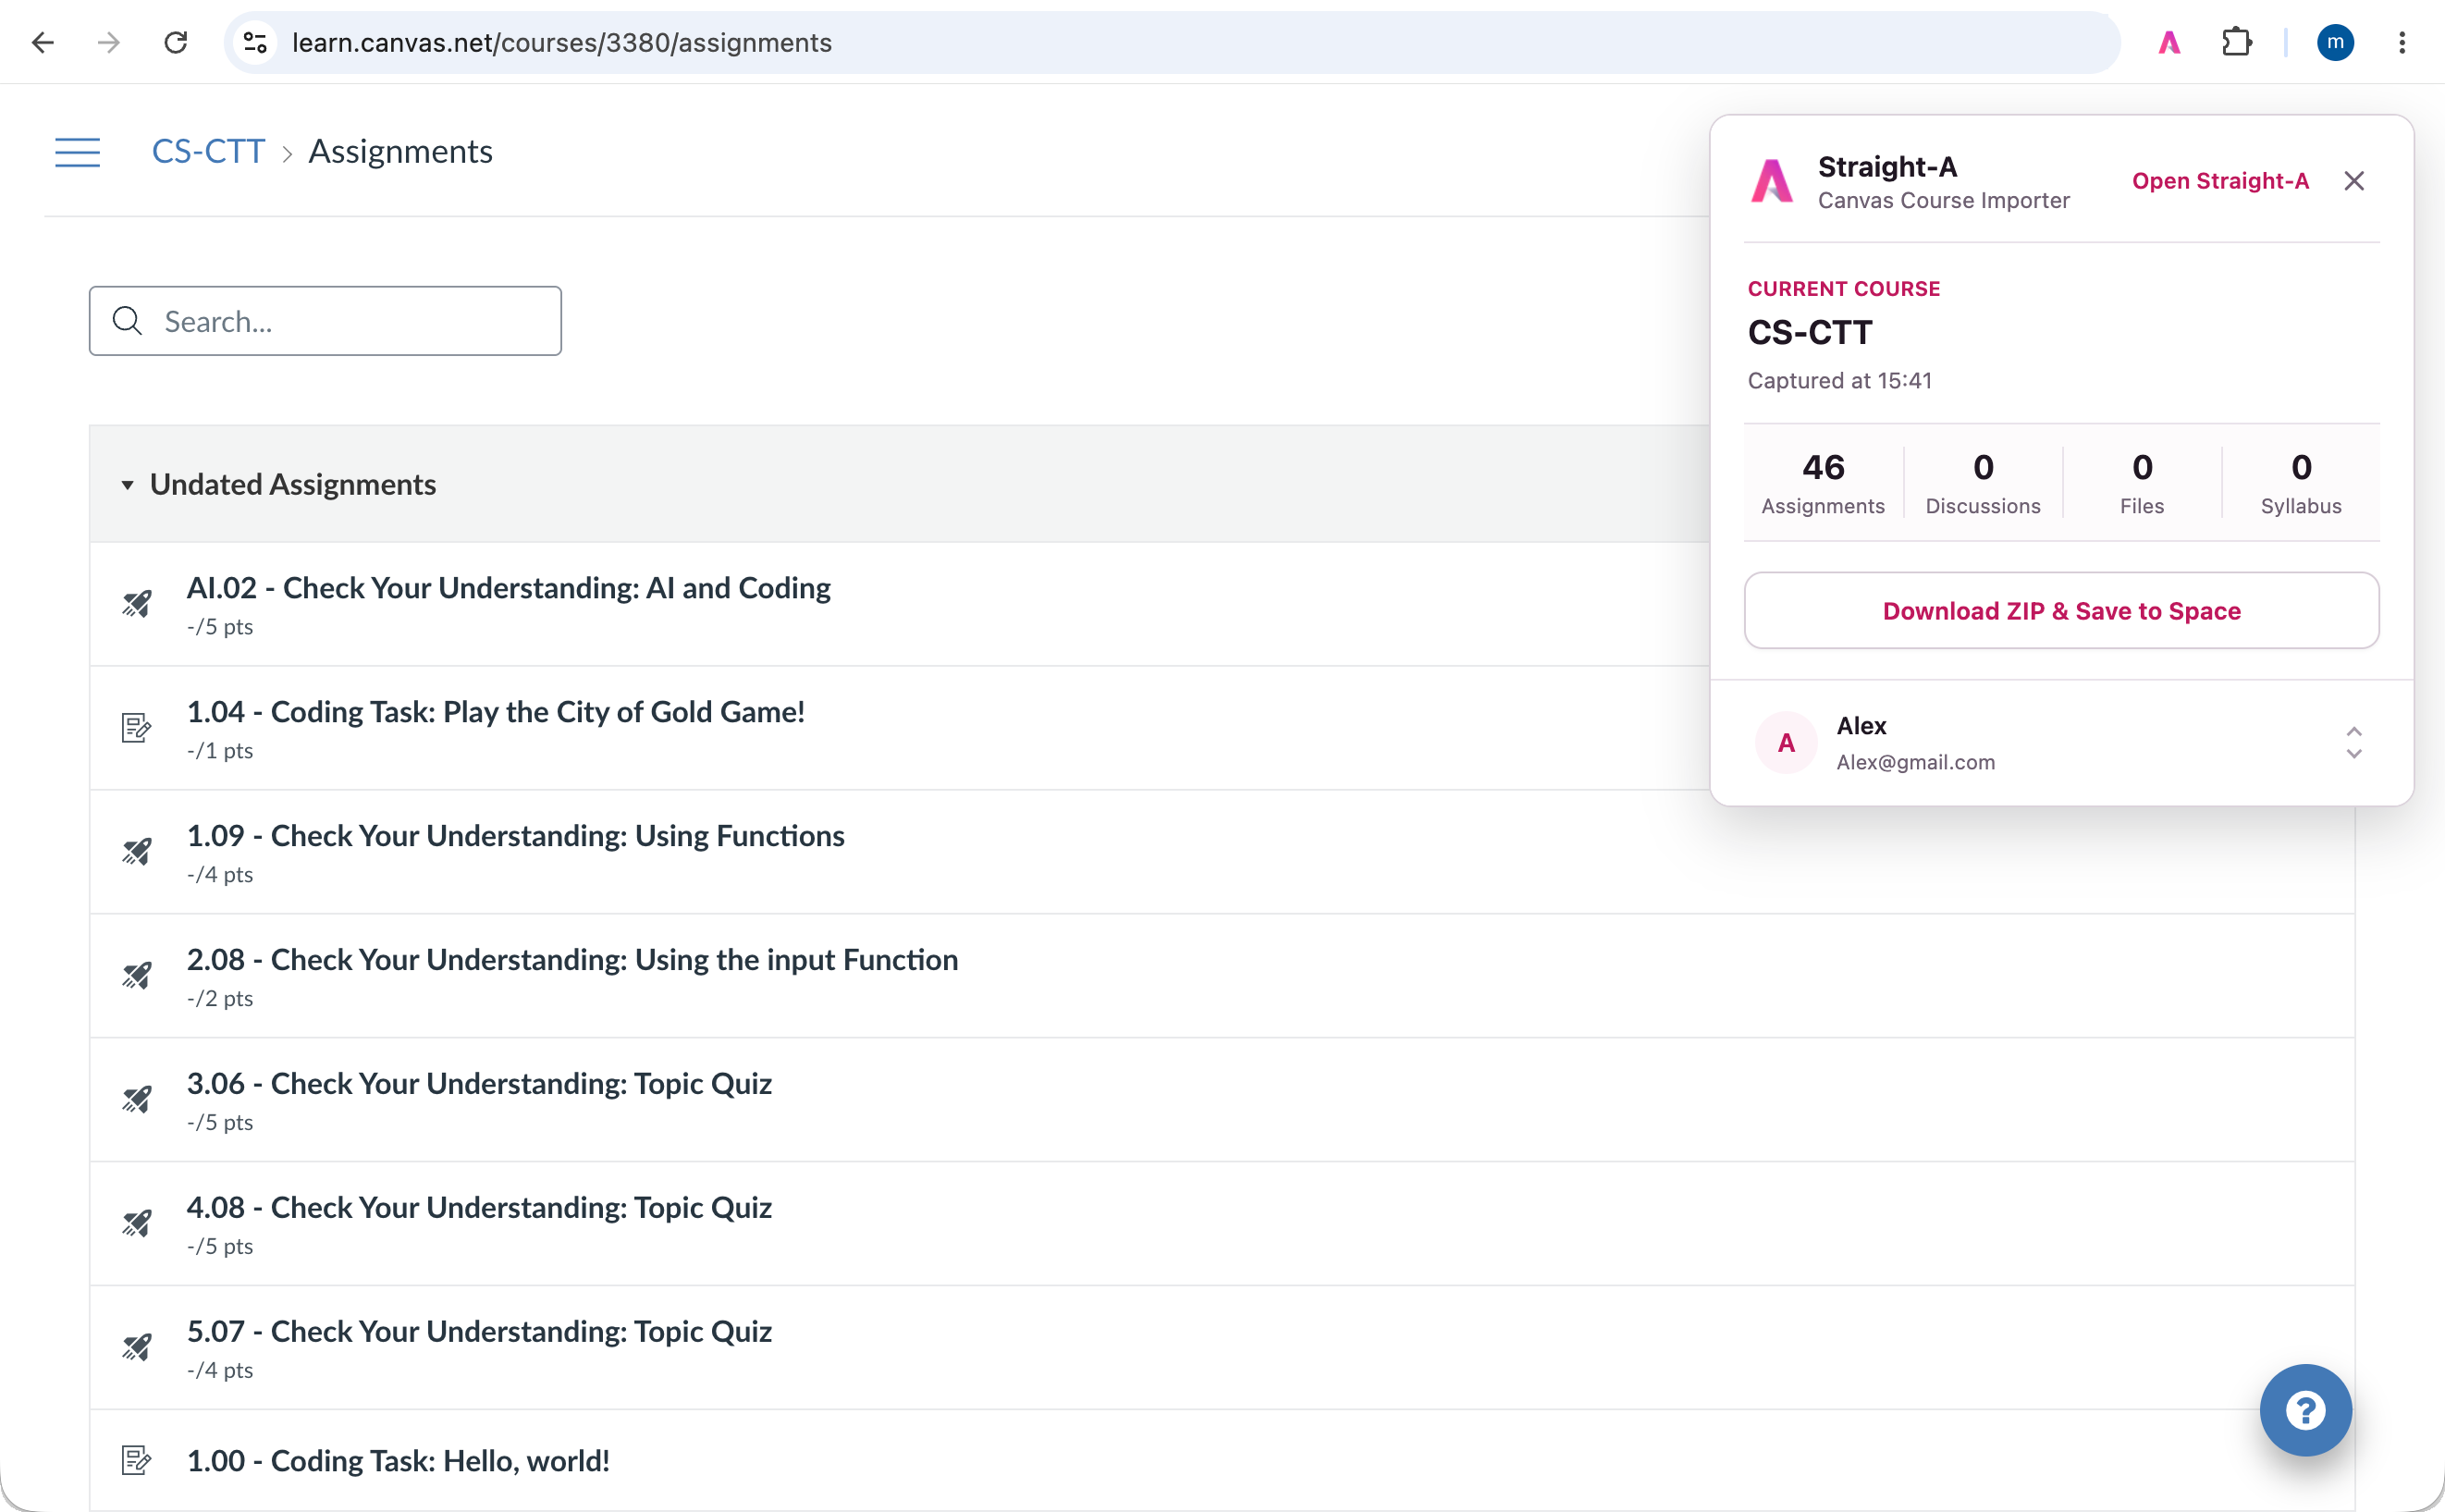Click the Alex@gmail.com account email
Screen dimensions: 2445x1512
pyautogui.click(x=1915, y=762)
